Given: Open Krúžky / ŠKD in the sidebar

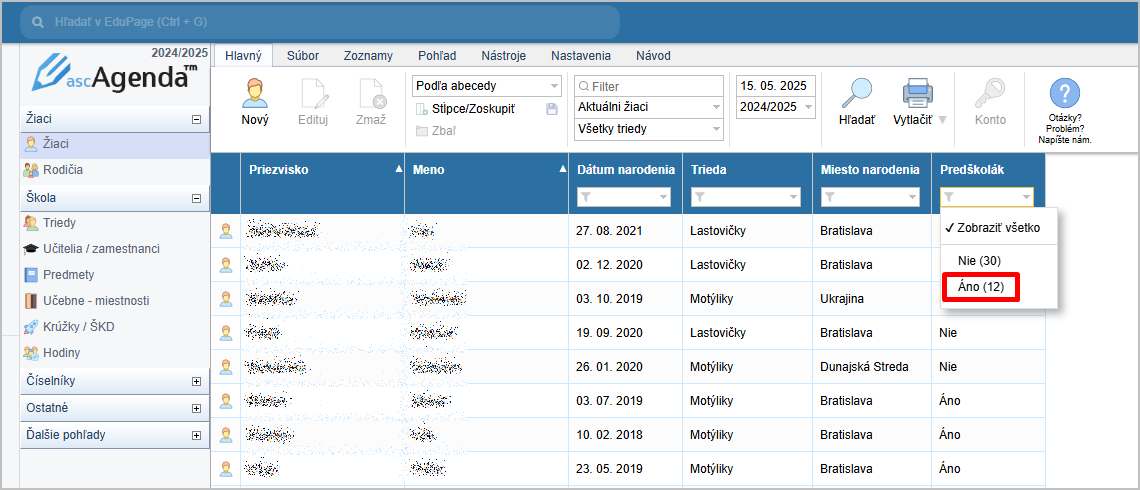Looking at the screenshot, I should [80, 327].
